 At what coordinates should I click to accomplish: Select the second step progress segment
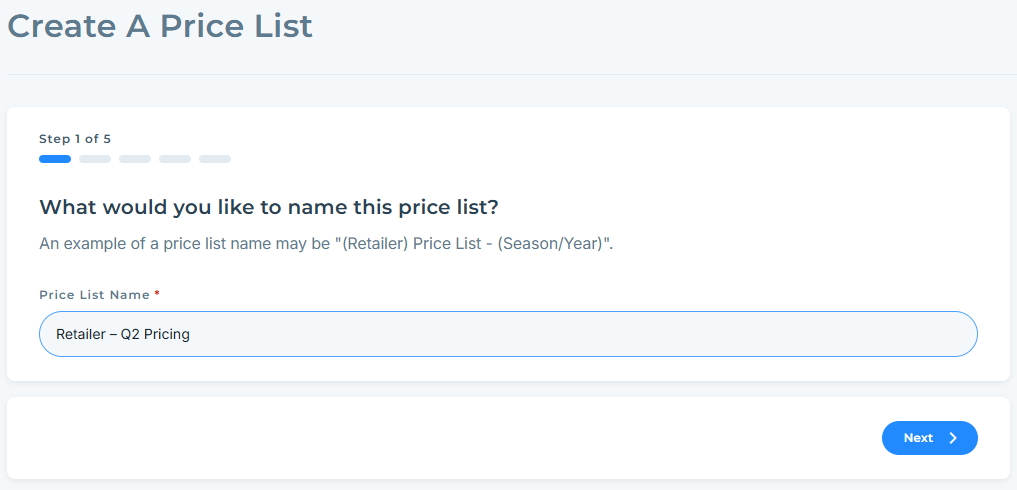pyautogui.click(x=95, y=159)
